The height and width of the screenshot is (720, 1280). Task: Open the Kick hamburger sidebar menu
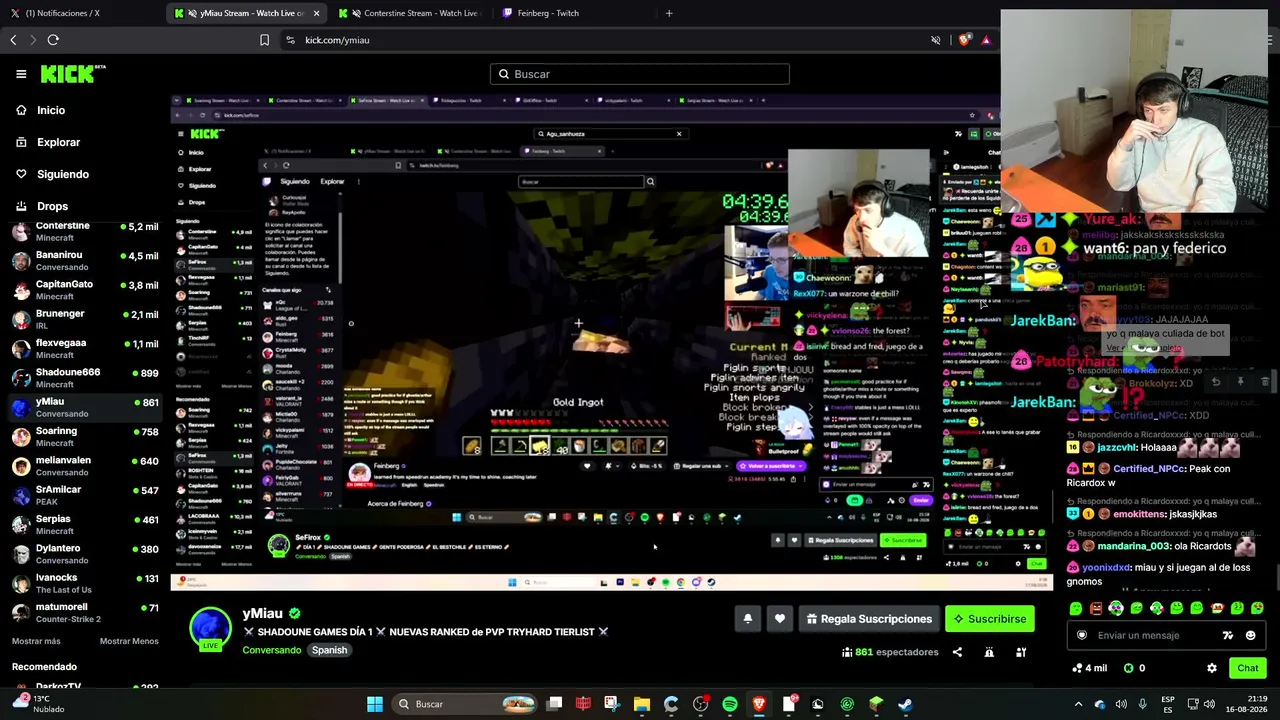pyautogui.click(x=21, y=74)
